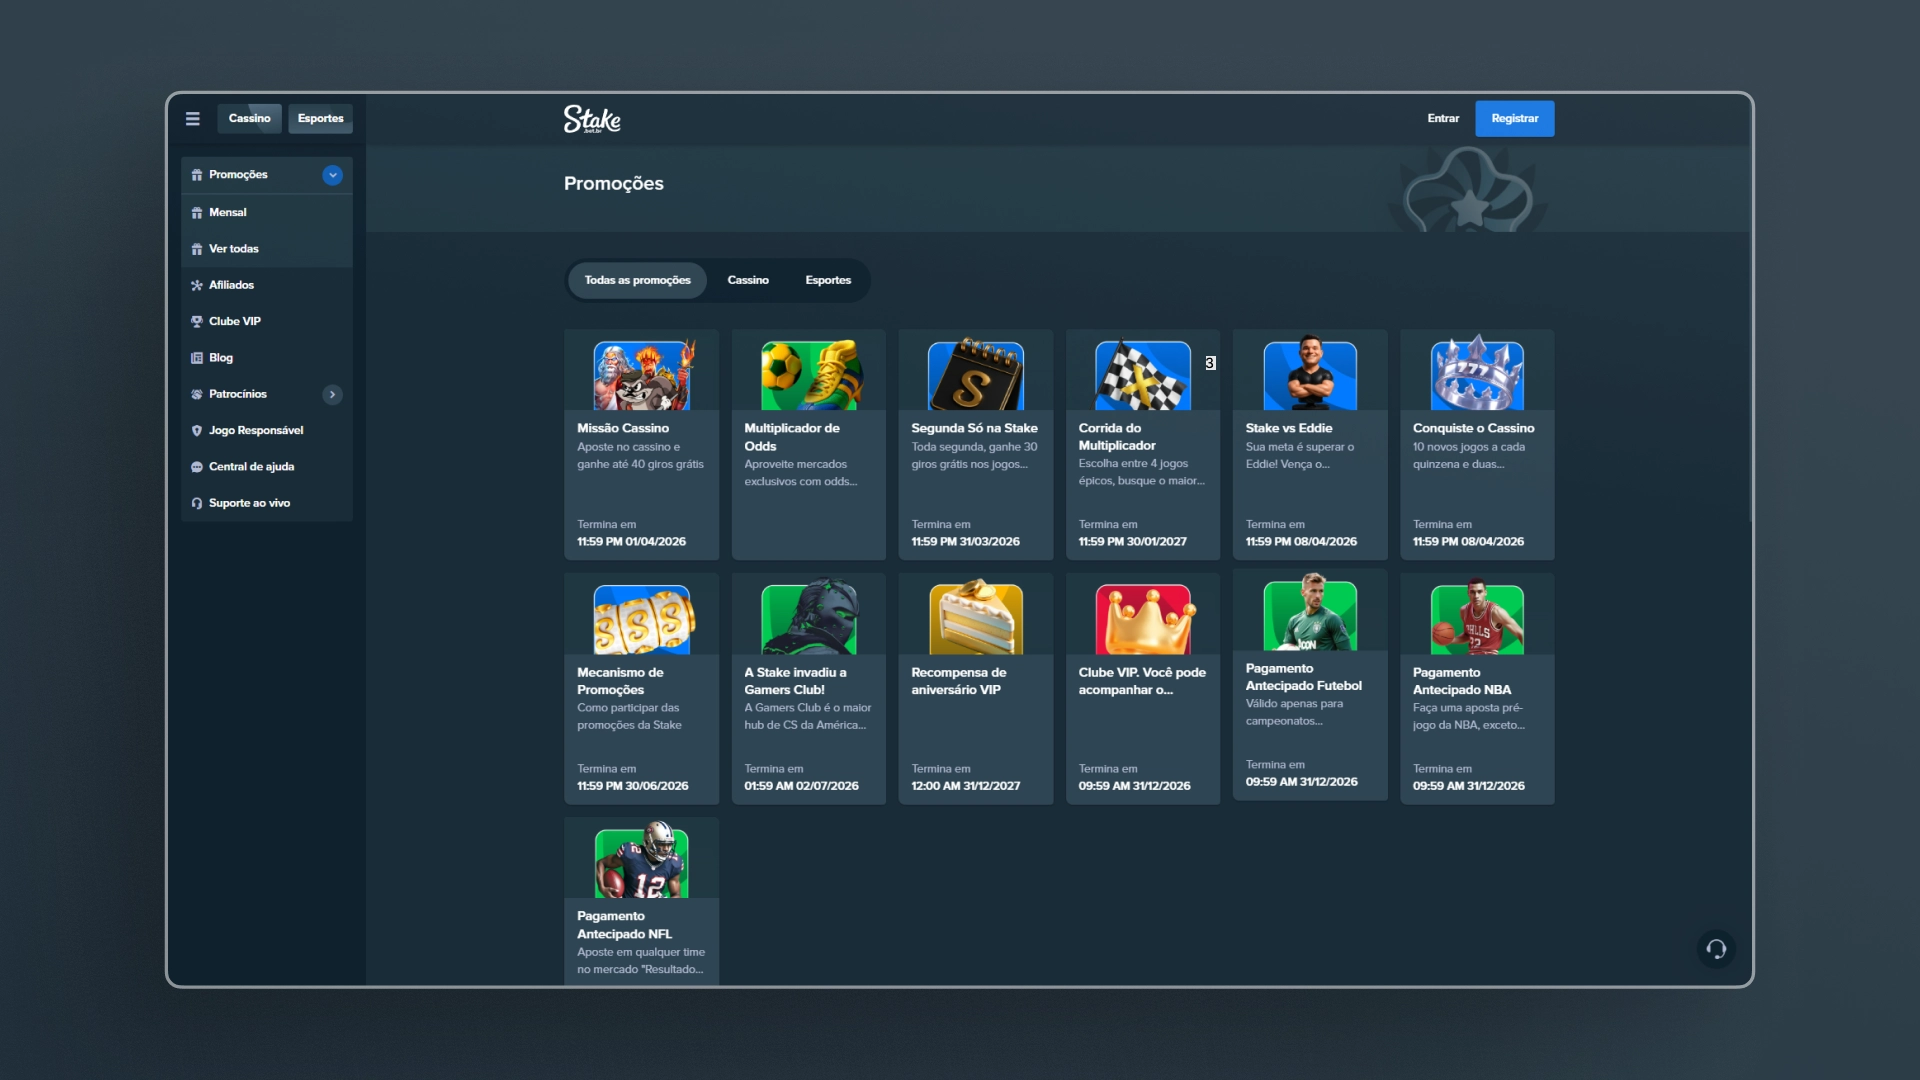
Task: Click the Clube VIP trophy icon
Action: 197,321
